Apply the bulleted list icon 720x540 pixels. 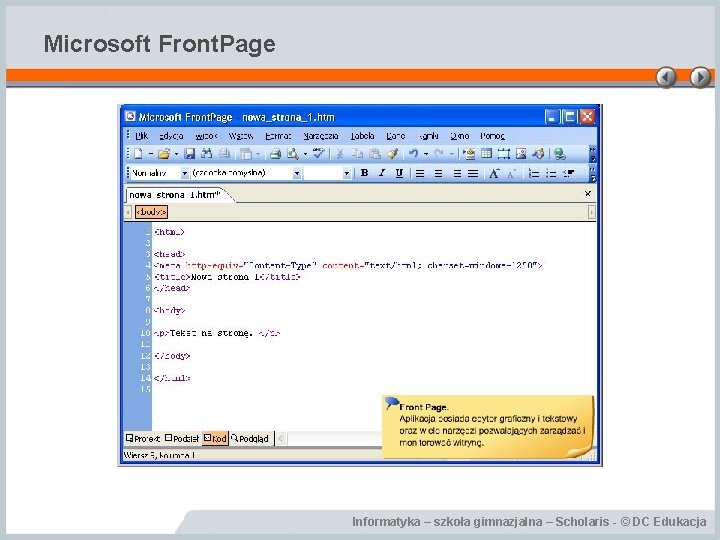pos(551,173)
